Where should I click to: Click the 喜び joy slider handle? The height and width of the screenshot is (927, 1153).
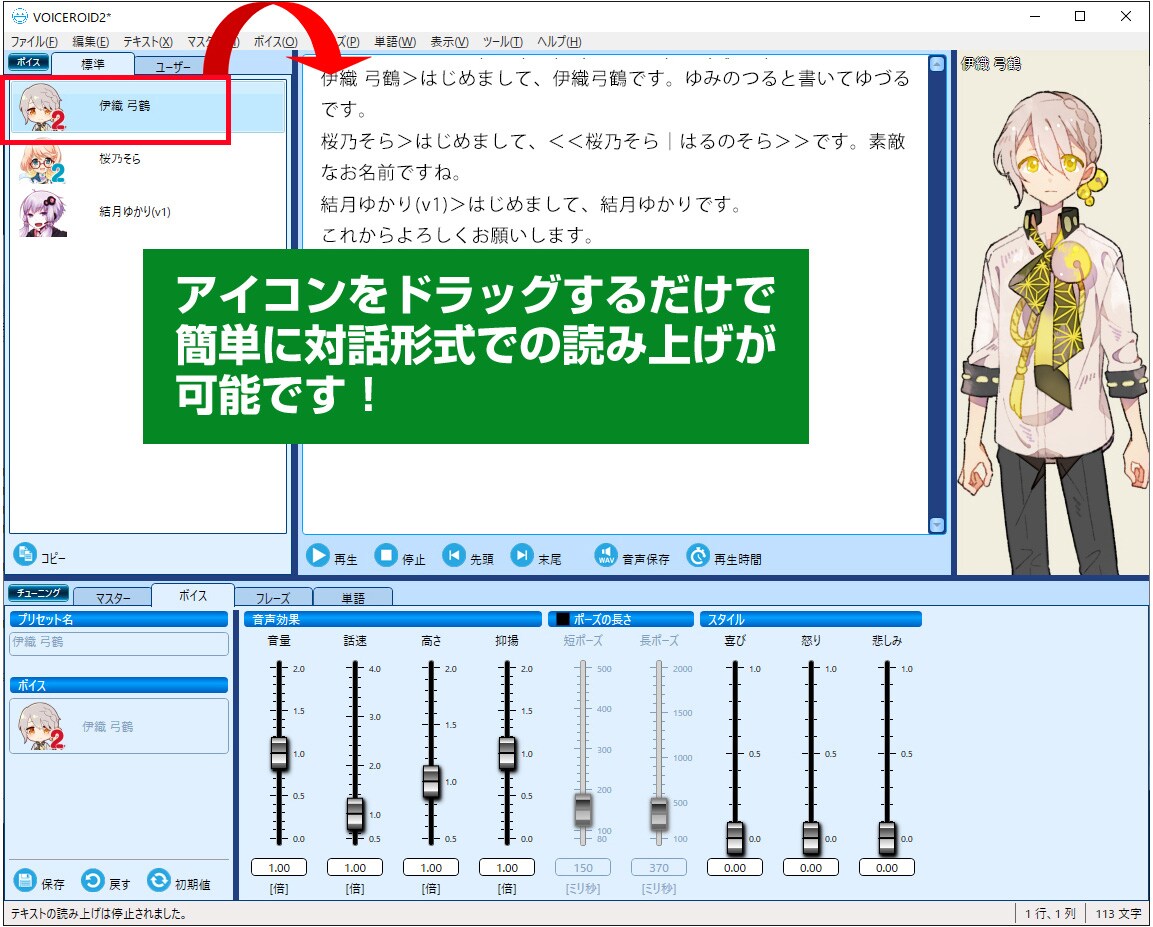coord(735,838)
